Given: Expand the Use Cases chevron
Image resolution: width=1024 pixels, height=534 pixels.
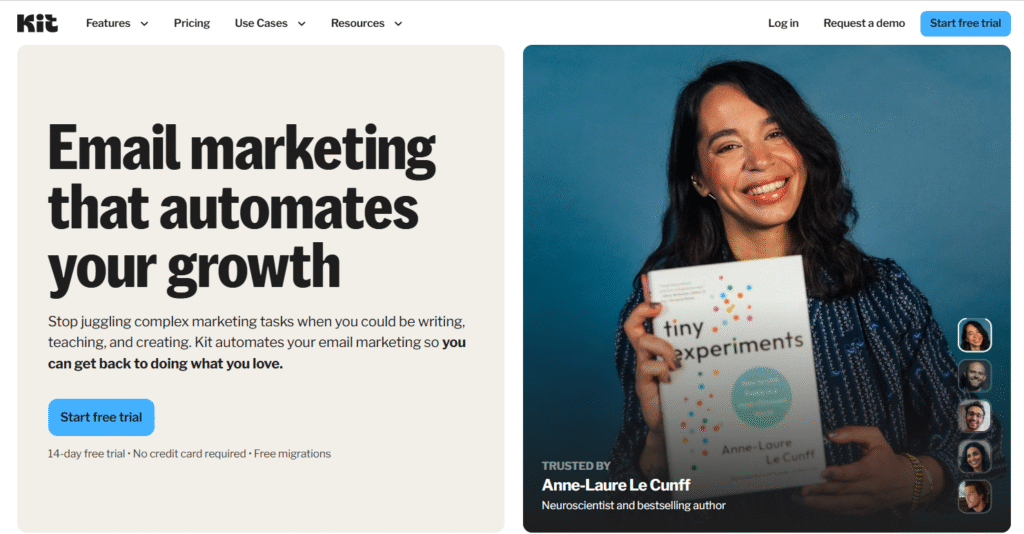Looking at the screenshot, I should [302, 24].
